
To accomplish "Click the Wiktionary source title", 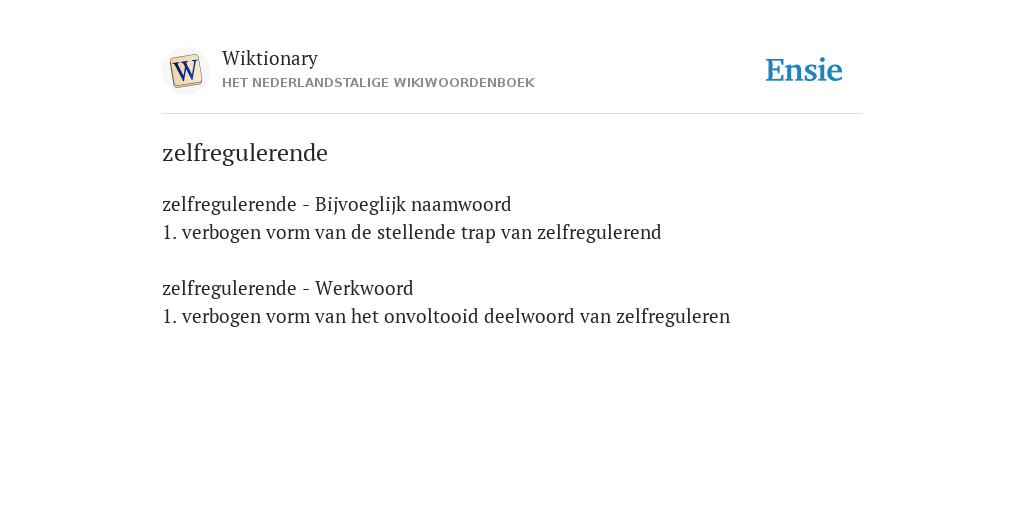I will (270, 58).
